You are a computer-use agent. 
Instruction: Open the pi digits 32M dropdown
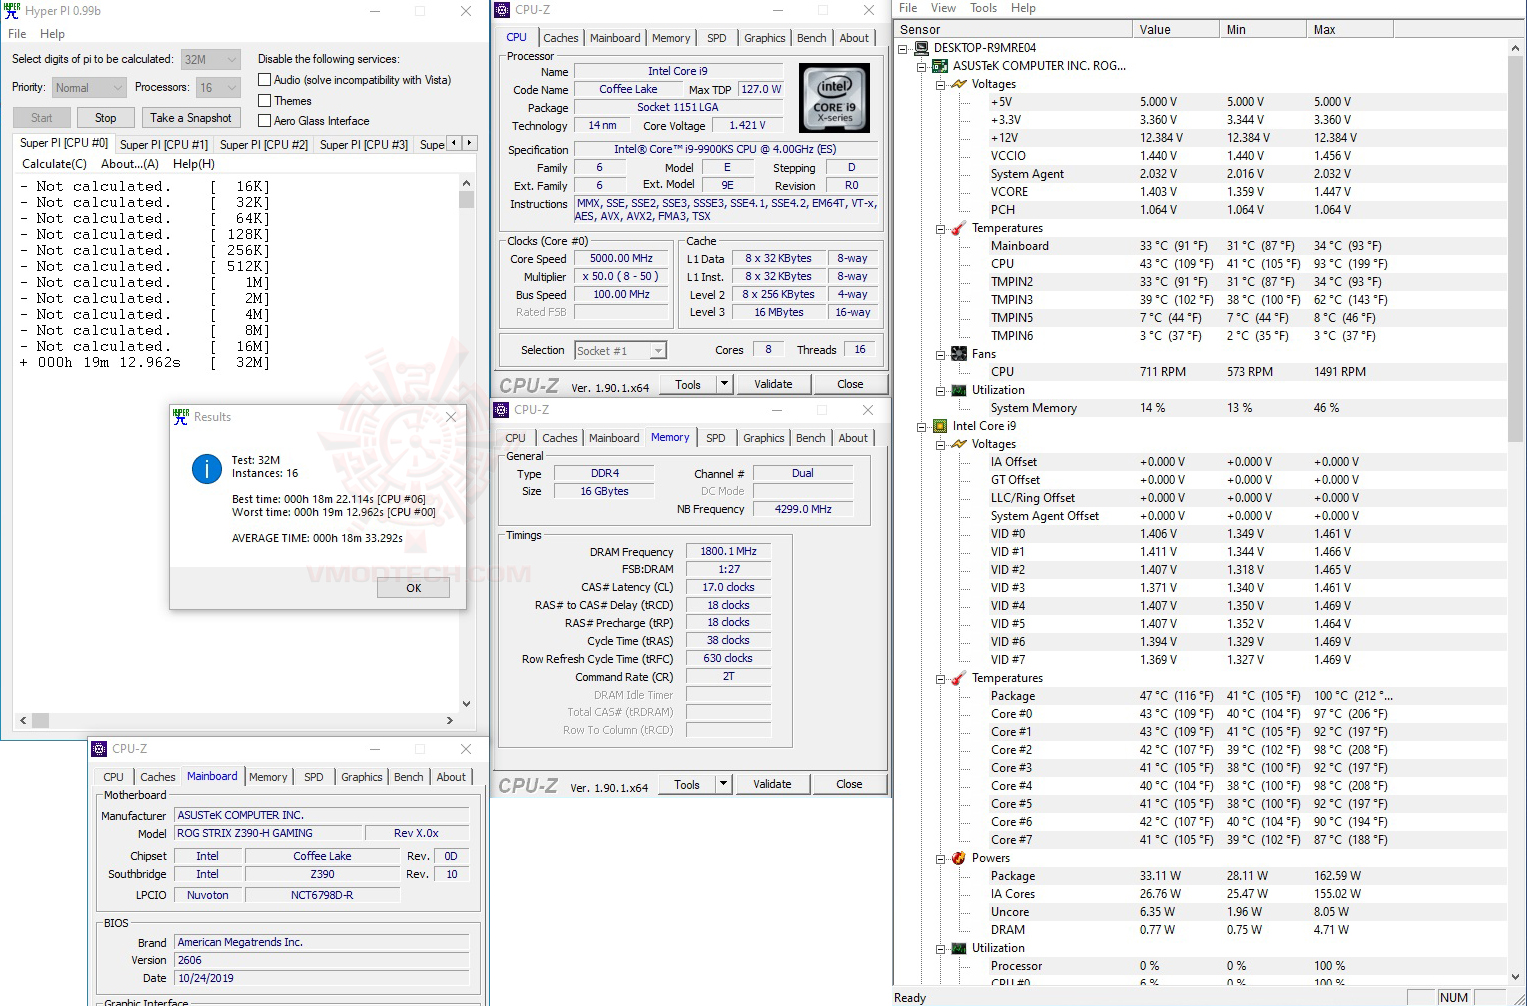tap(211, 59)
